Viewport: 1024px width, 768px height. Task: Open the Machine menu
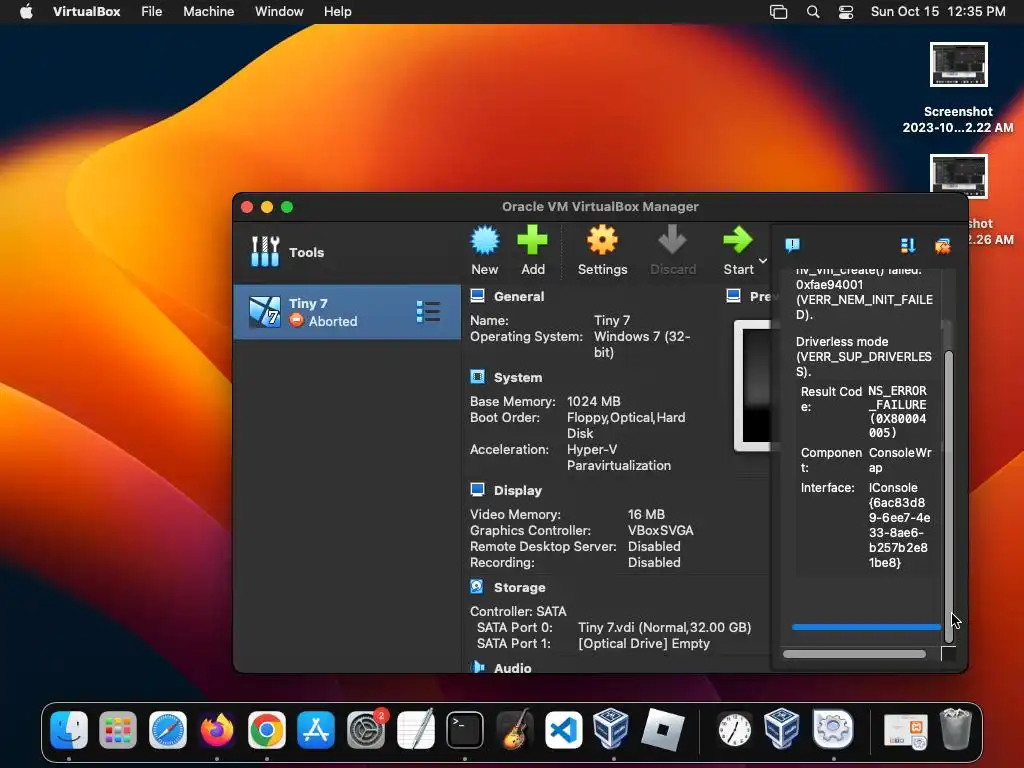coord(208,12)
